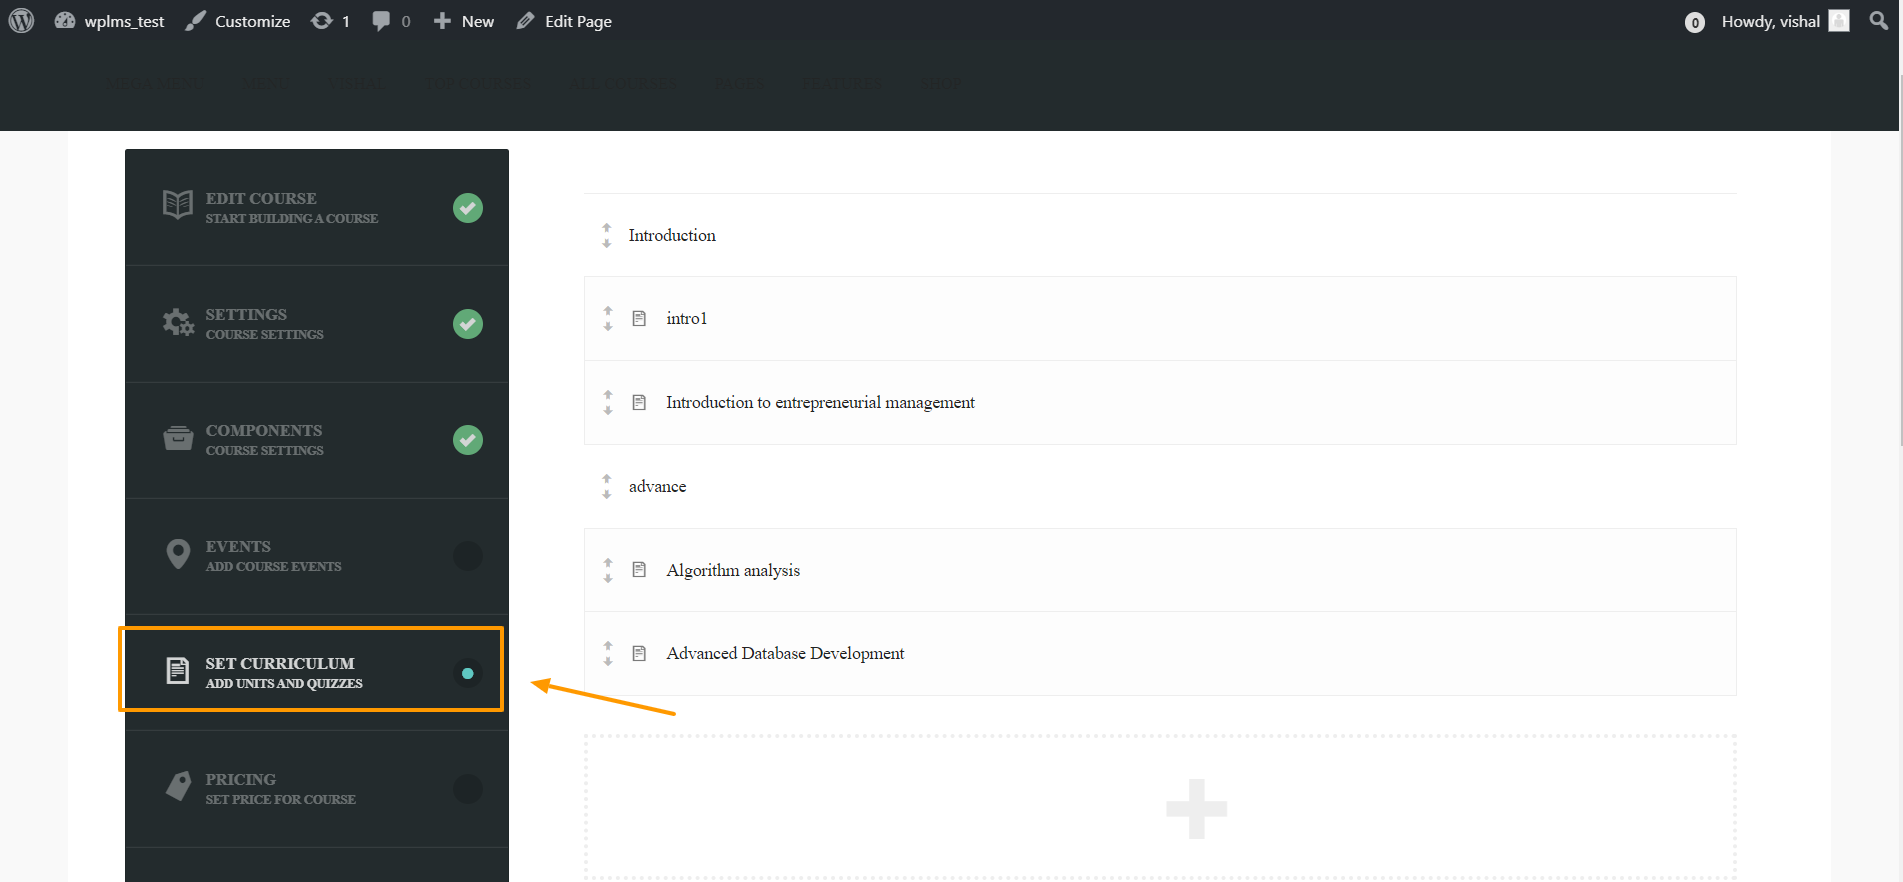Click Edit Page in admin bar
This screenshot has height=882, width=1903.
[564, 21]
